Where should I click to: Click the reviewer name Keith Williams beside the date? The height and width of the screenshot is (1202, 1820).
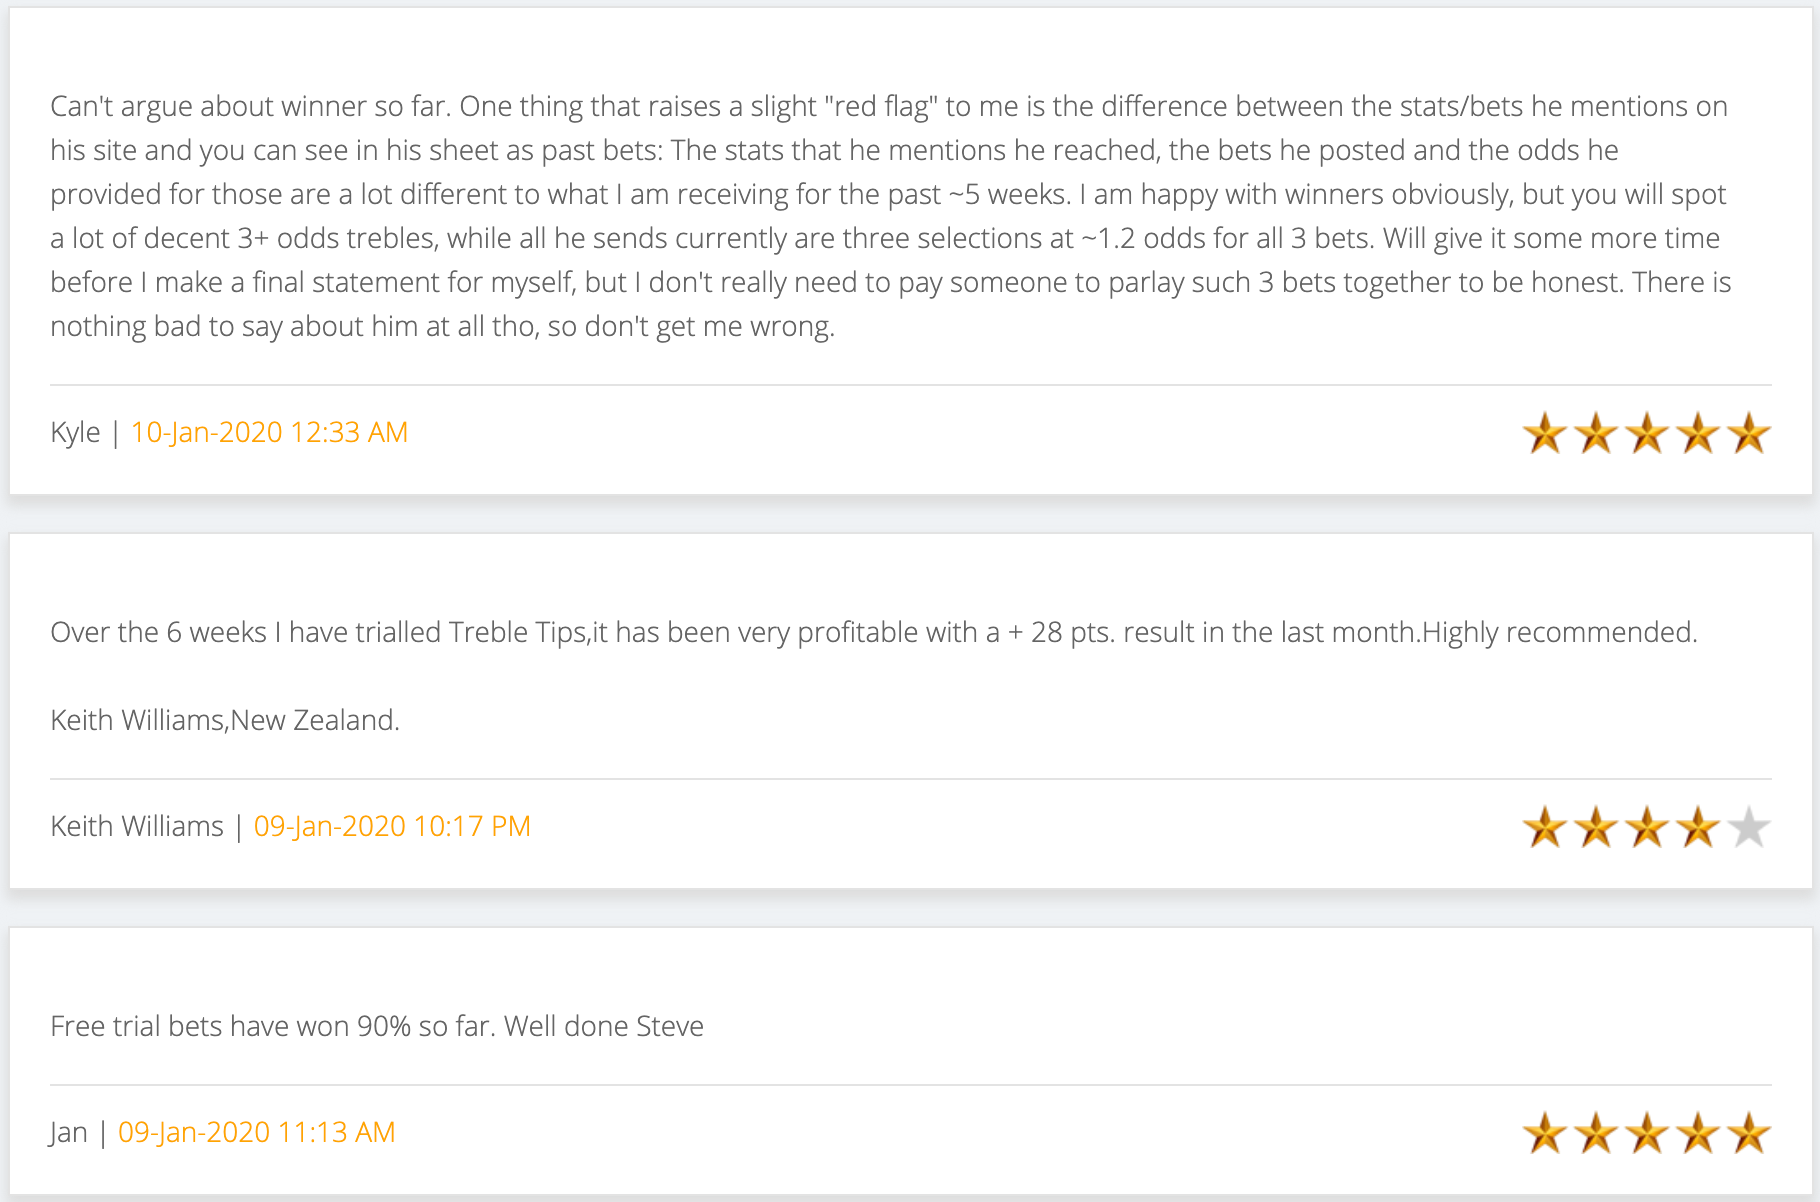[x=137, y=826]
